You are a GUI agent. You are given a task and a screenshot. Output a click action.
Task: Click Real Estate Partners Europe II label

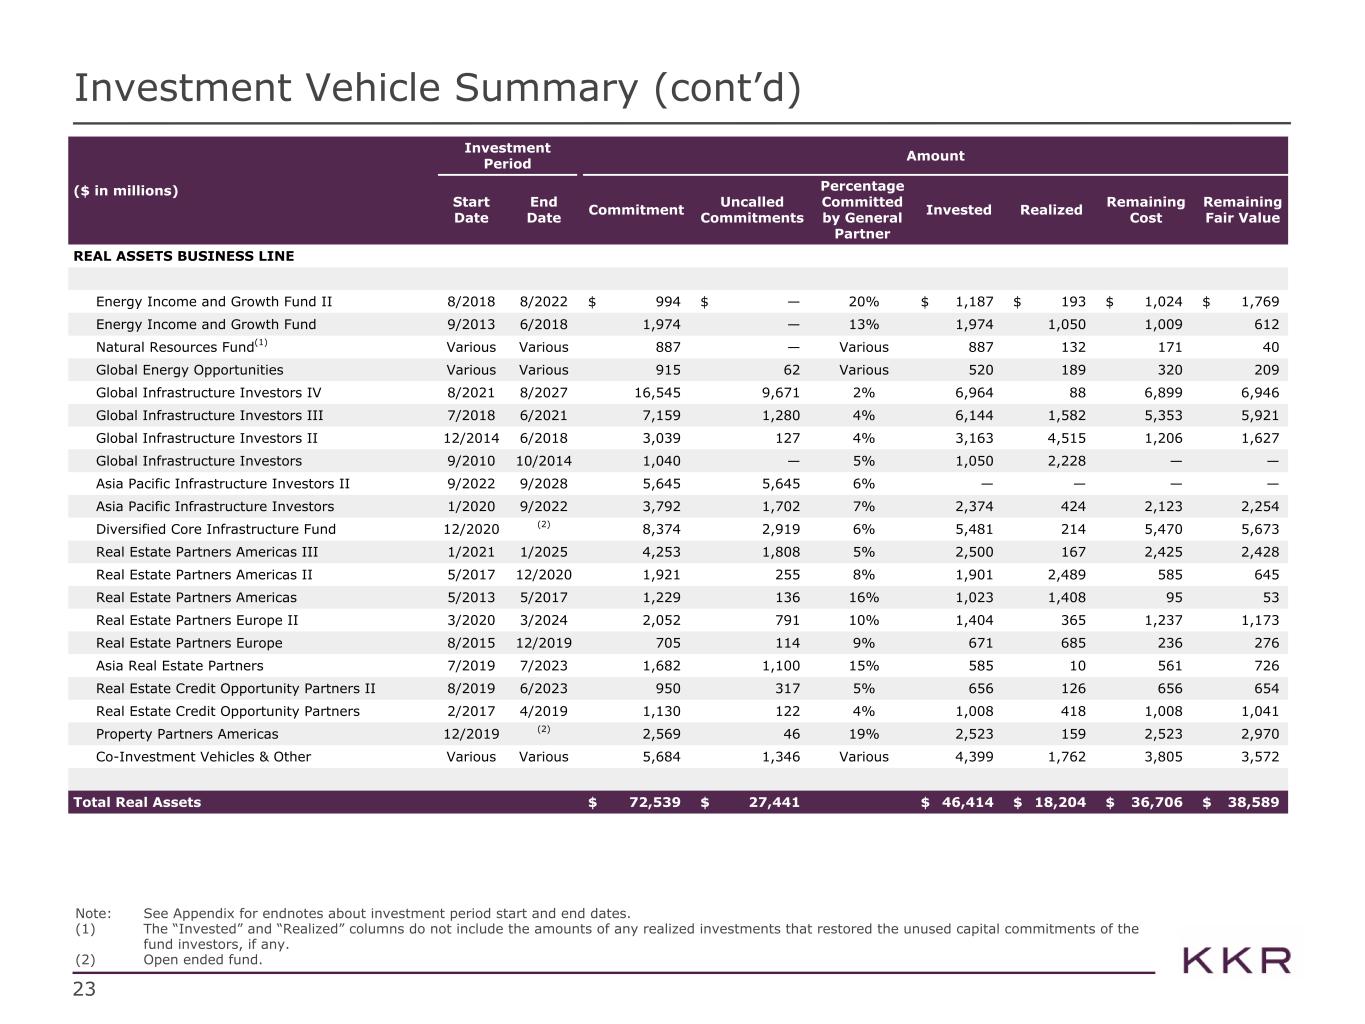[197, 620]
